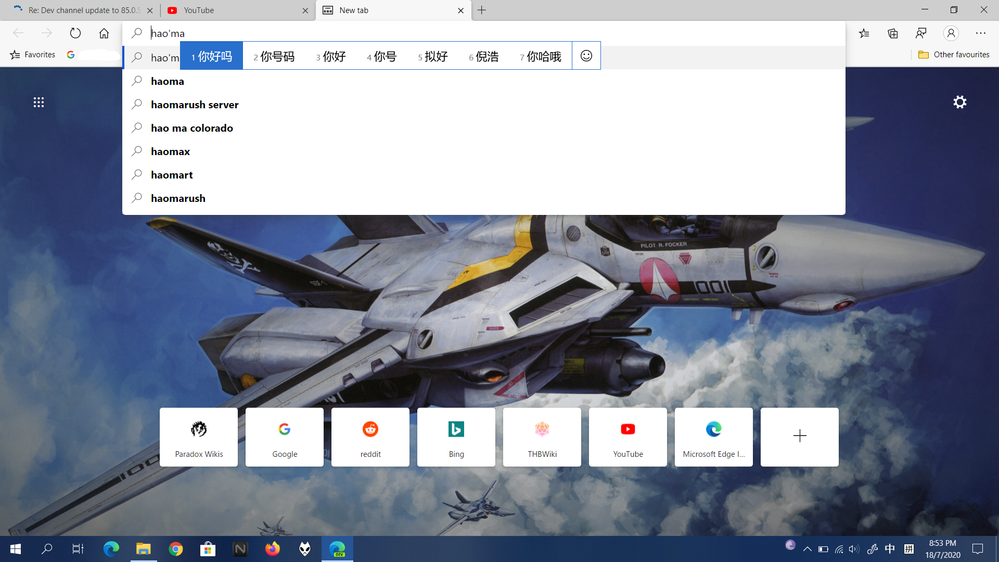Reload the page with refresh icon
This screenshot has width=999, height=562.
tap(75, 33)
